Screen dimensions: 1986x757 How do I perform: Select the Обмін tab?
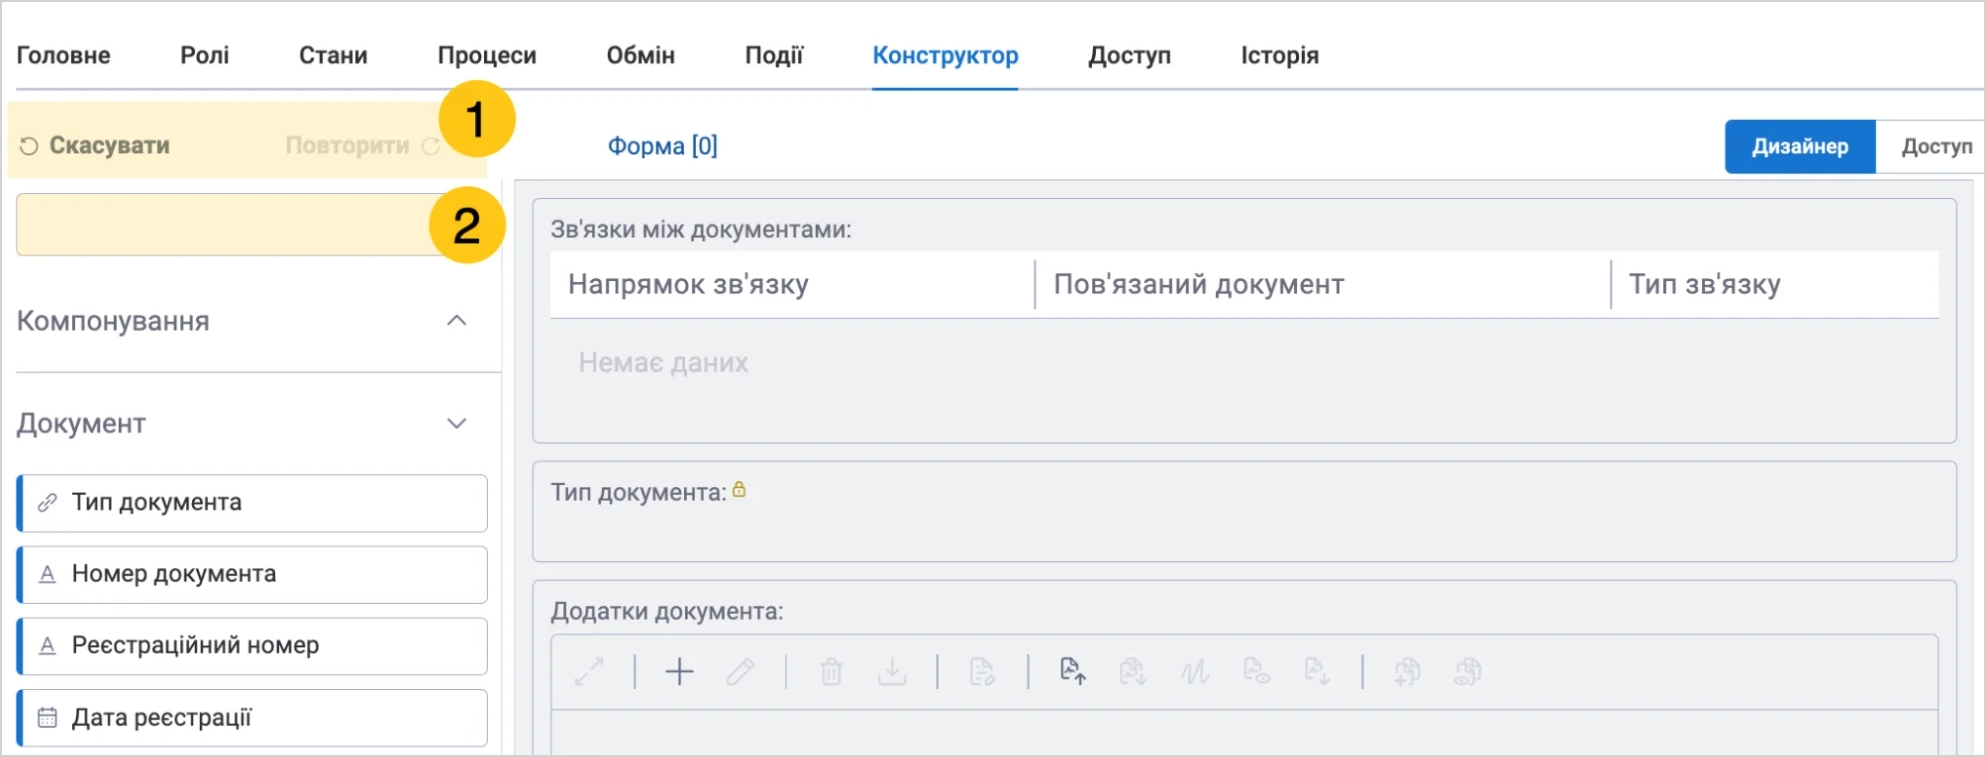(641, 56)
